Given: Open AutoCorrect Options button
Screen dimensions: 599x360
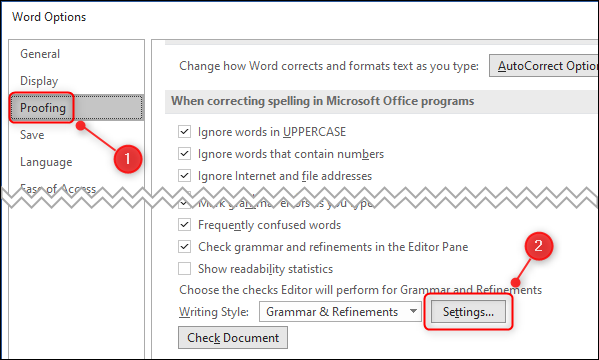Looking at the screenshot, I should pos(544,66).
